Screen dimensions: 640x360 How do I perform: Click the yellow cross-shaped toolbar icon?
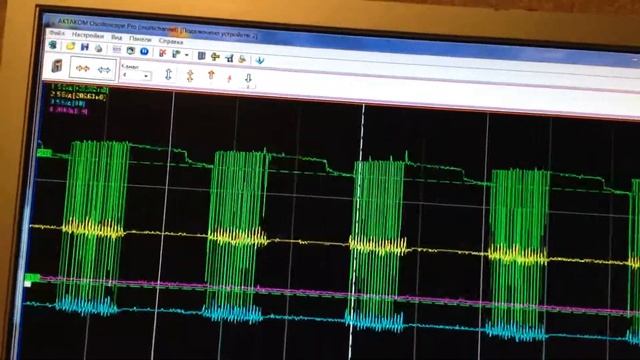point(215,57)
